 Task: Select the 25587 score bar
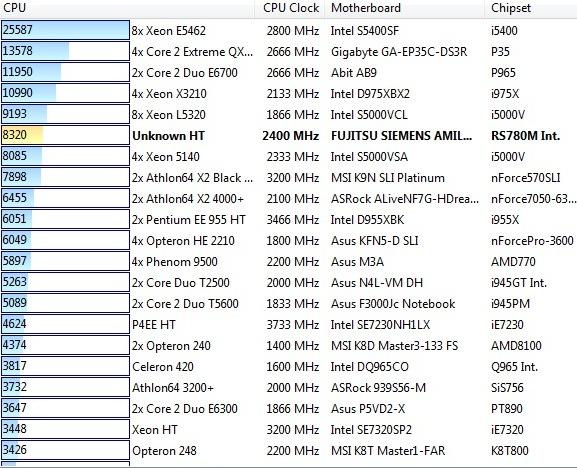click(x=66, y=30)
